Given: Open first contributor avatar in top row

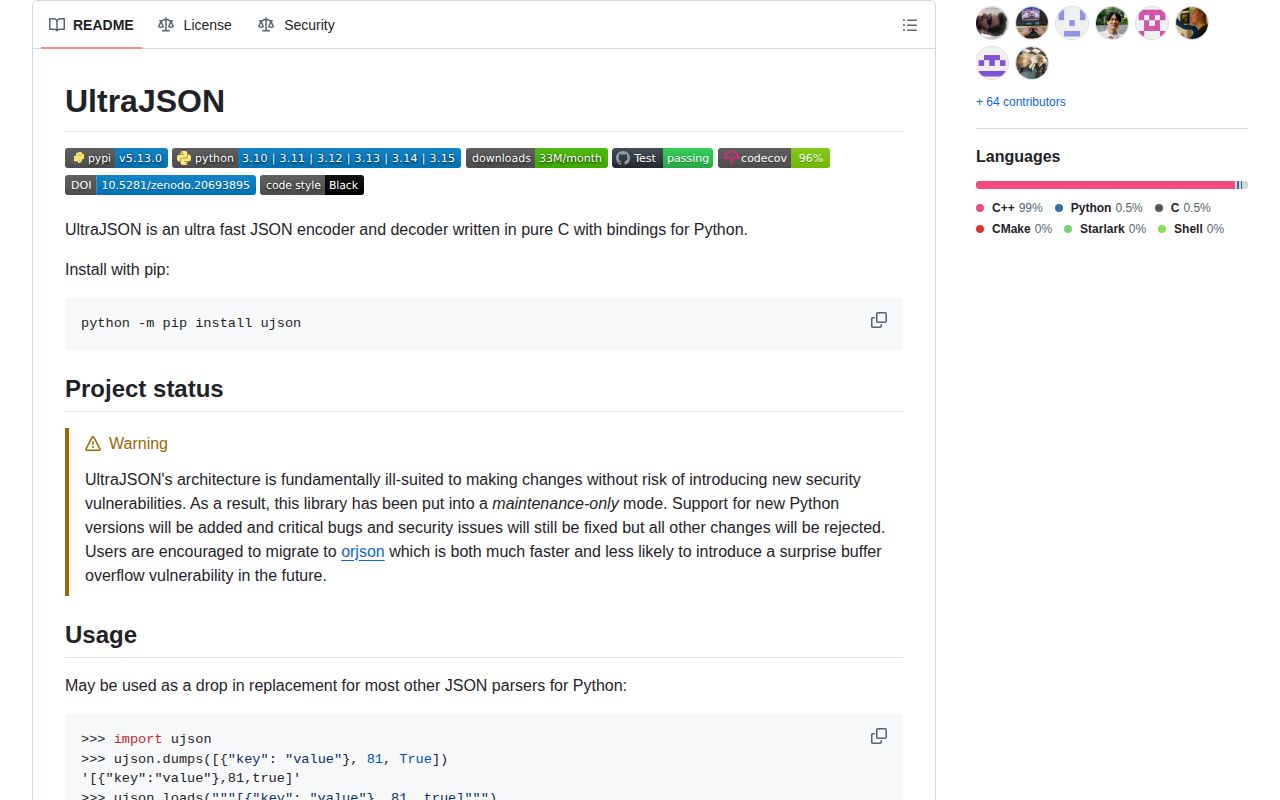Looking at the screenshot, I should tap(992, 23).
